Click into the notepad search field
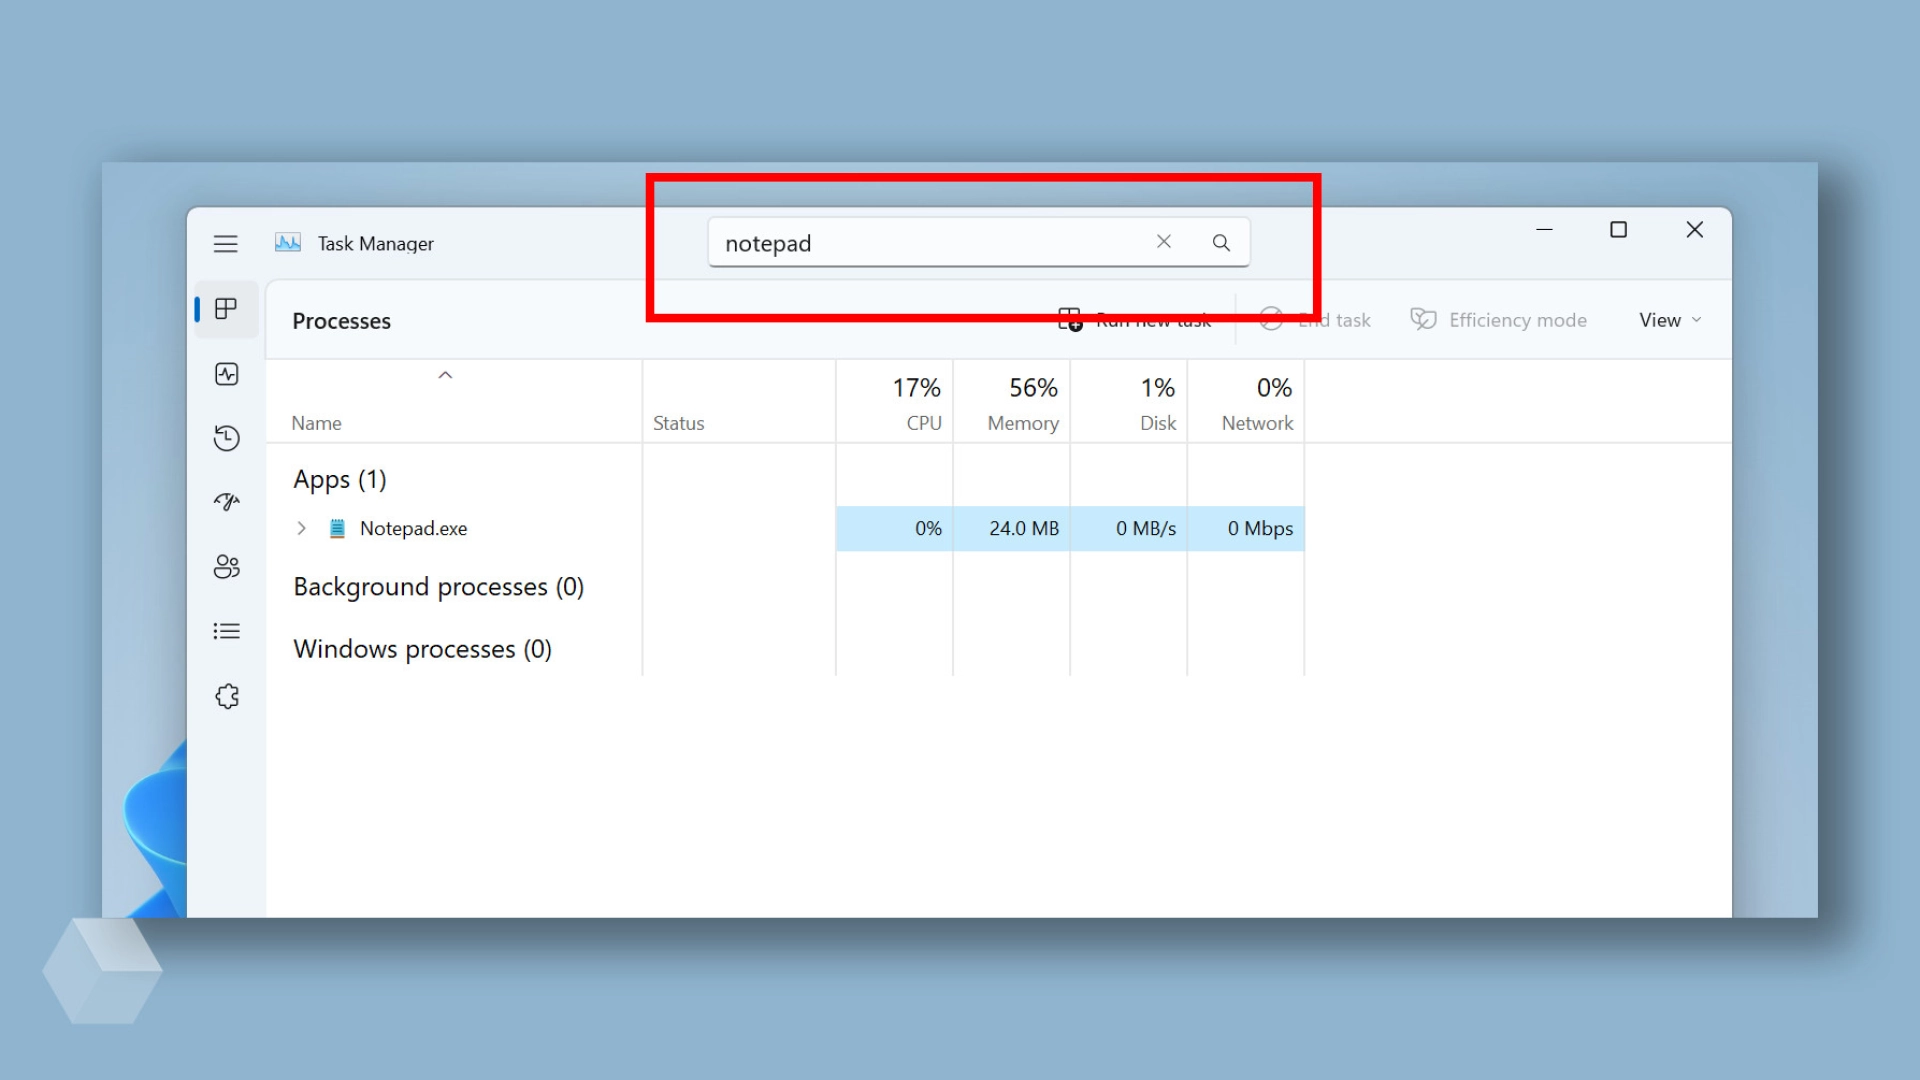Image resolution: width=1920 pixels, height=1080 pixels. (930, 243)
